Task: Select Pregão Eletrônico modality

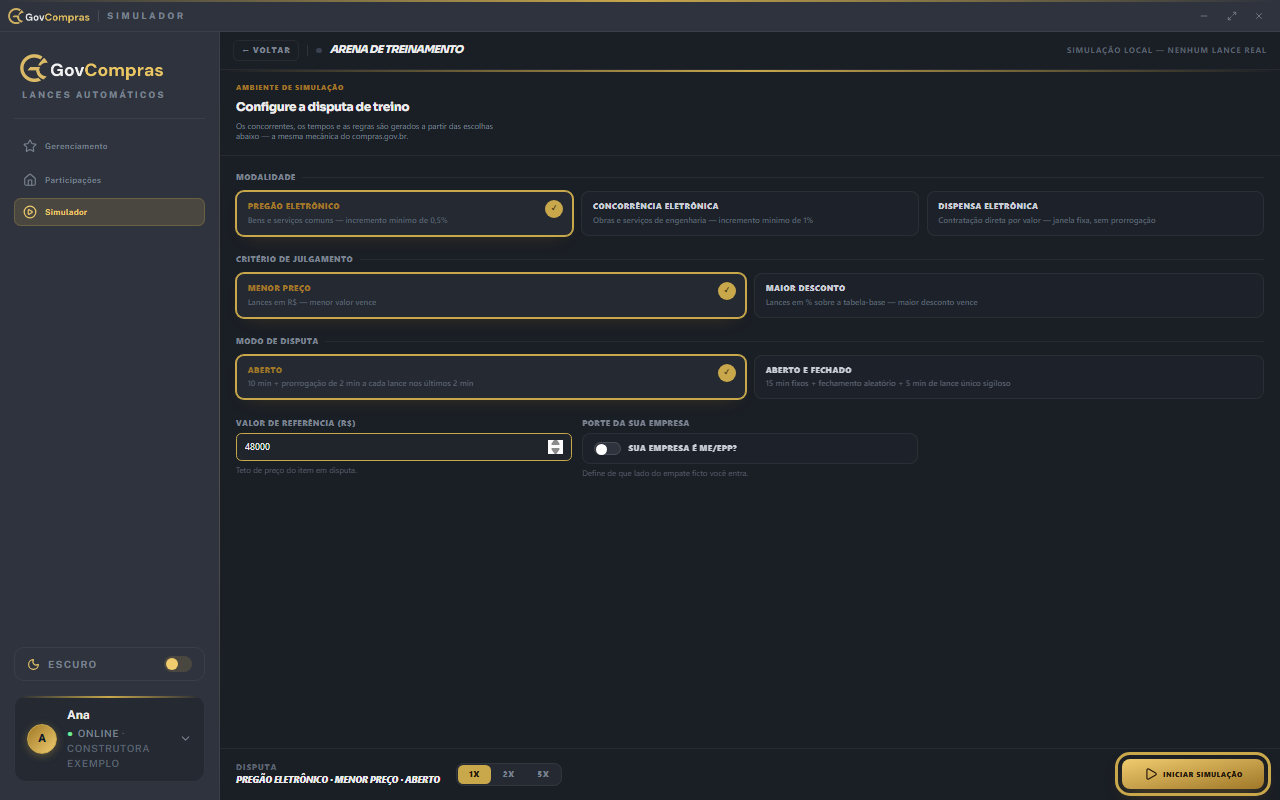Action: click(404, 213)
